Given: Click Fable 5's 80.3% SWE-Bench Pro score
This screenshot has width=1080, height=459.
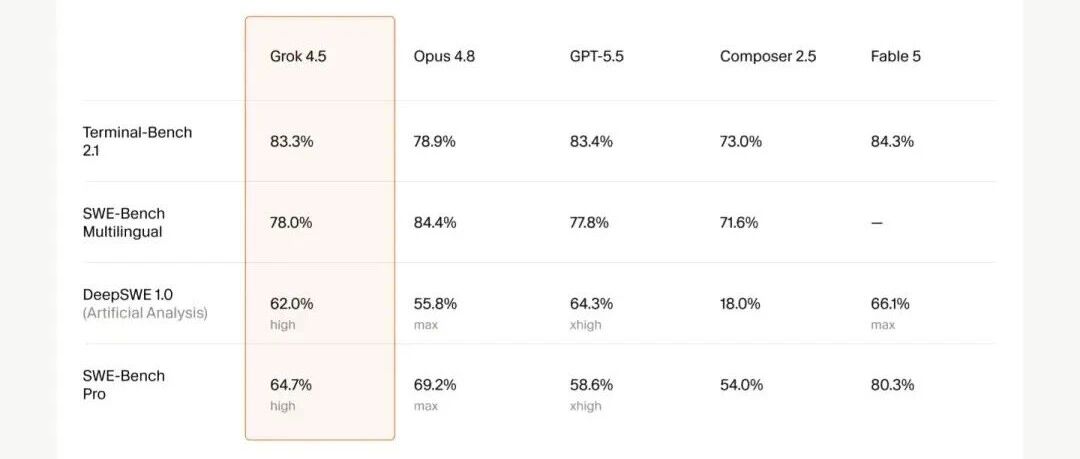Looking at the screenshot, I should (x=893, y=385).
